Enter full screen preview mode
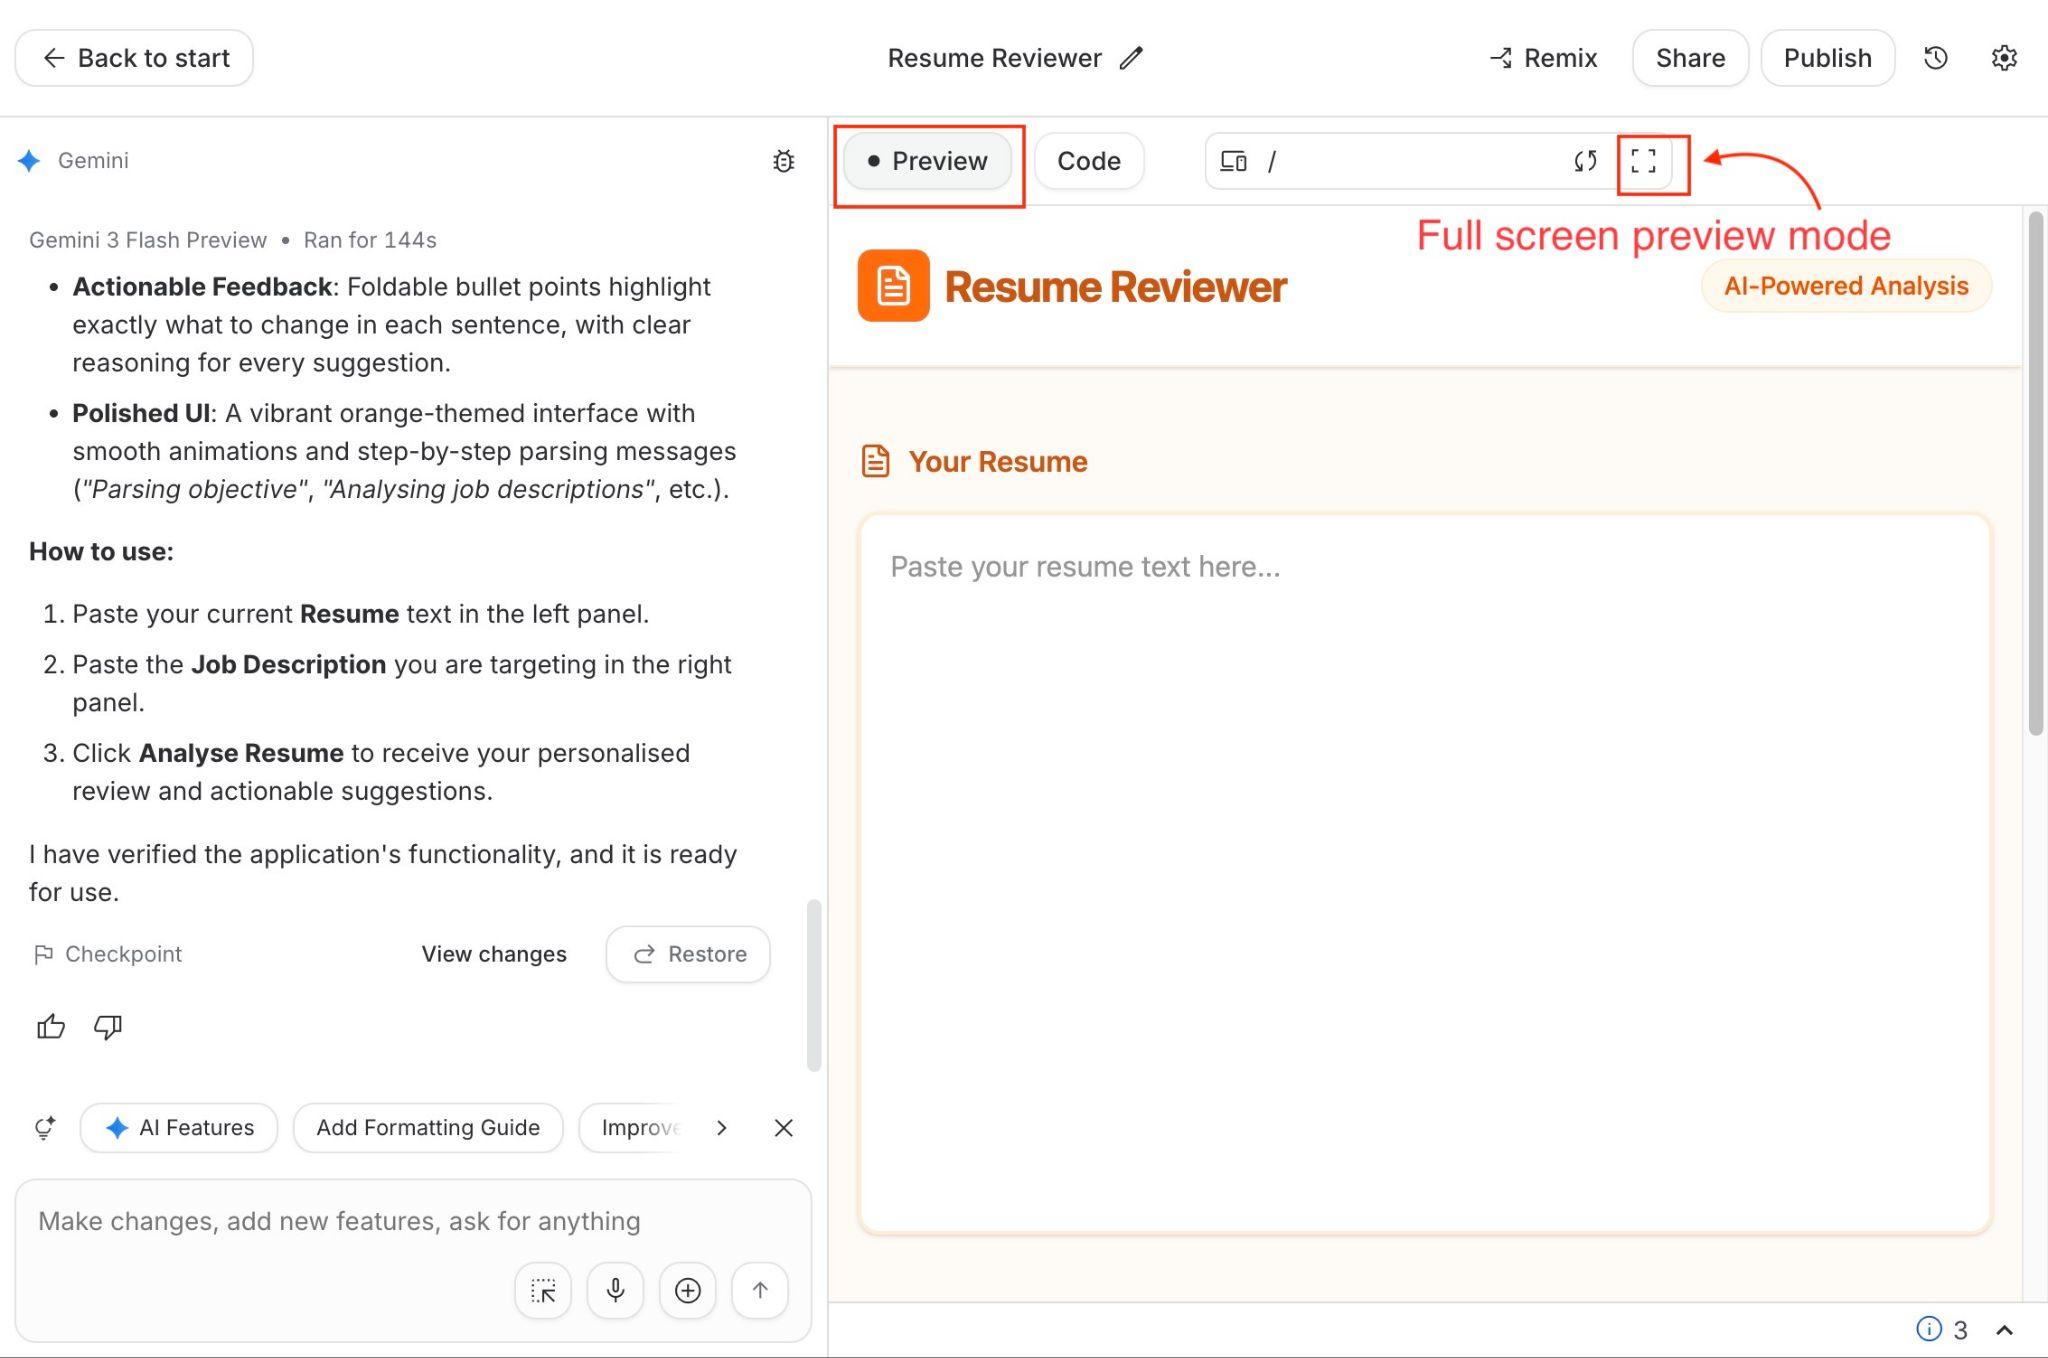2048x1358 pixels. coord(1643,161)
